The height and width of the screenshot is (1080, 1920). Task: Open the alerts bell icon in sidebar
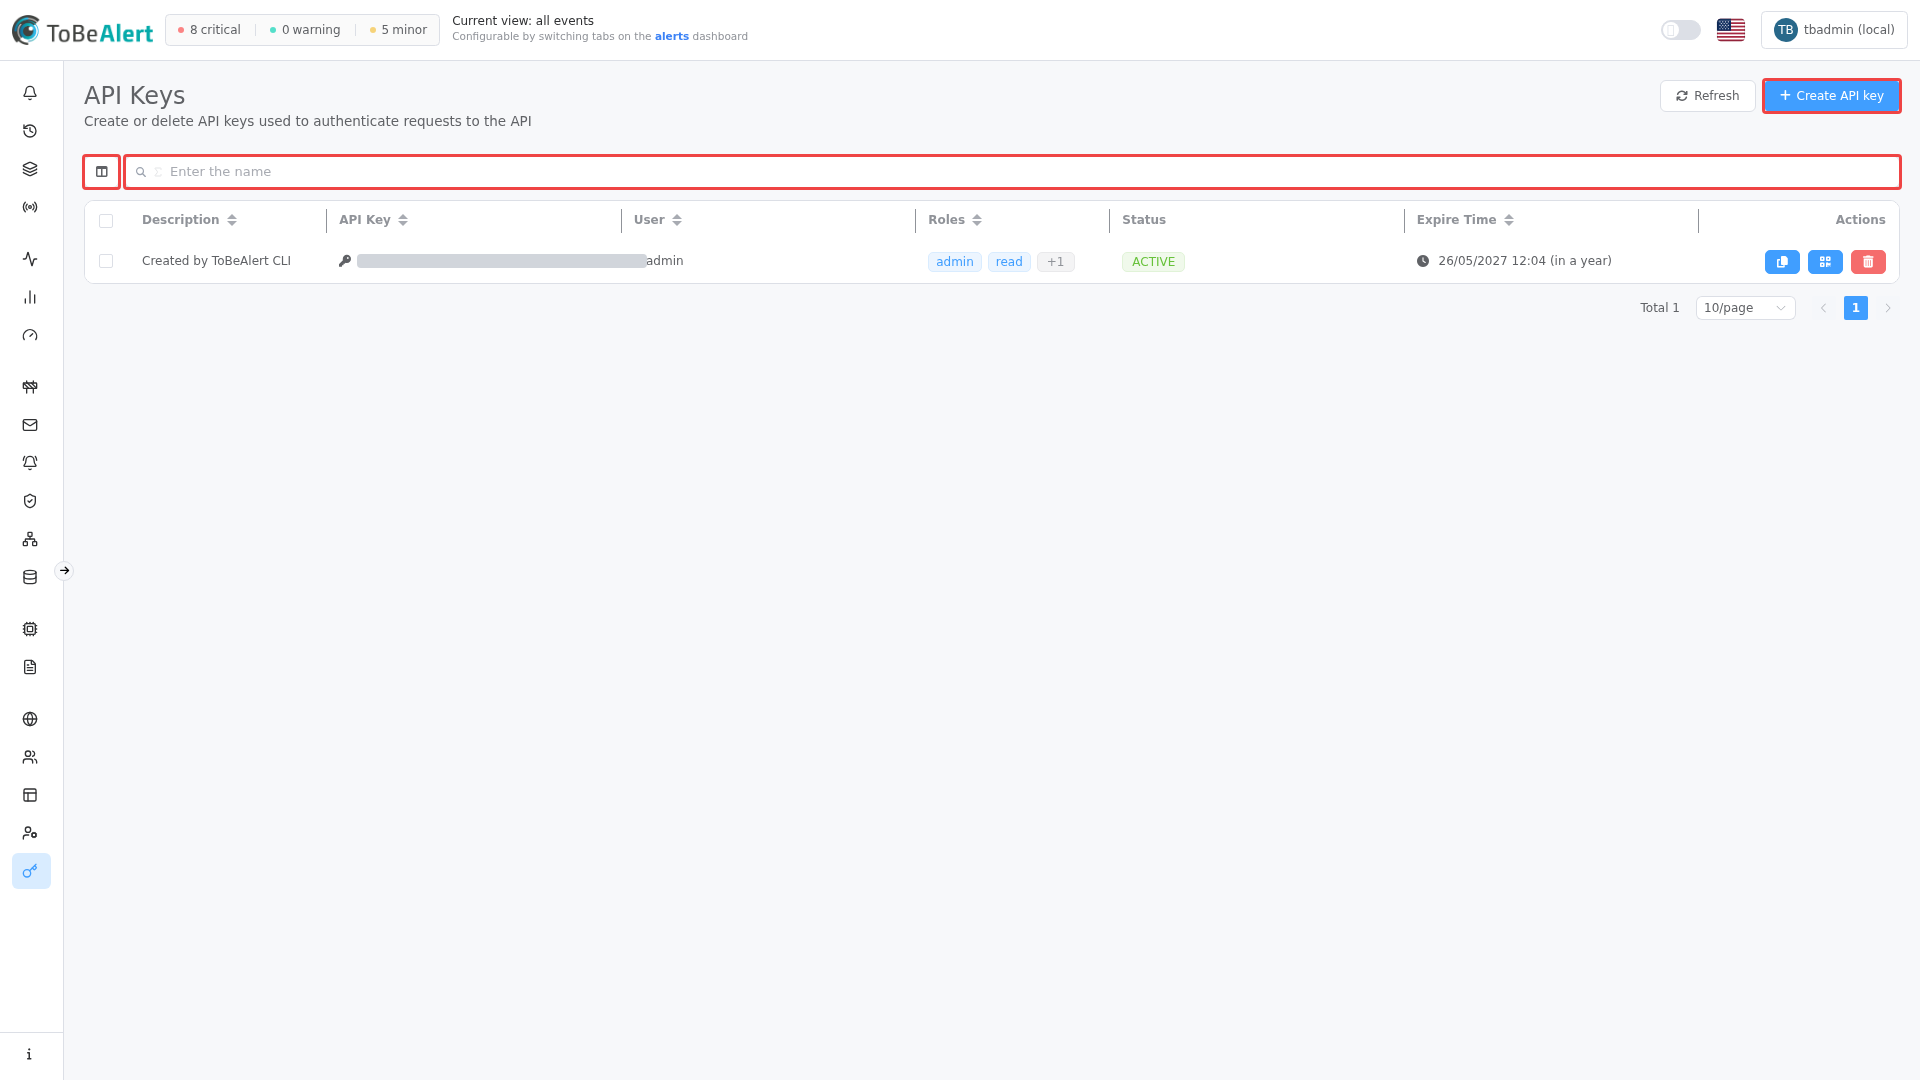[30, 93]
